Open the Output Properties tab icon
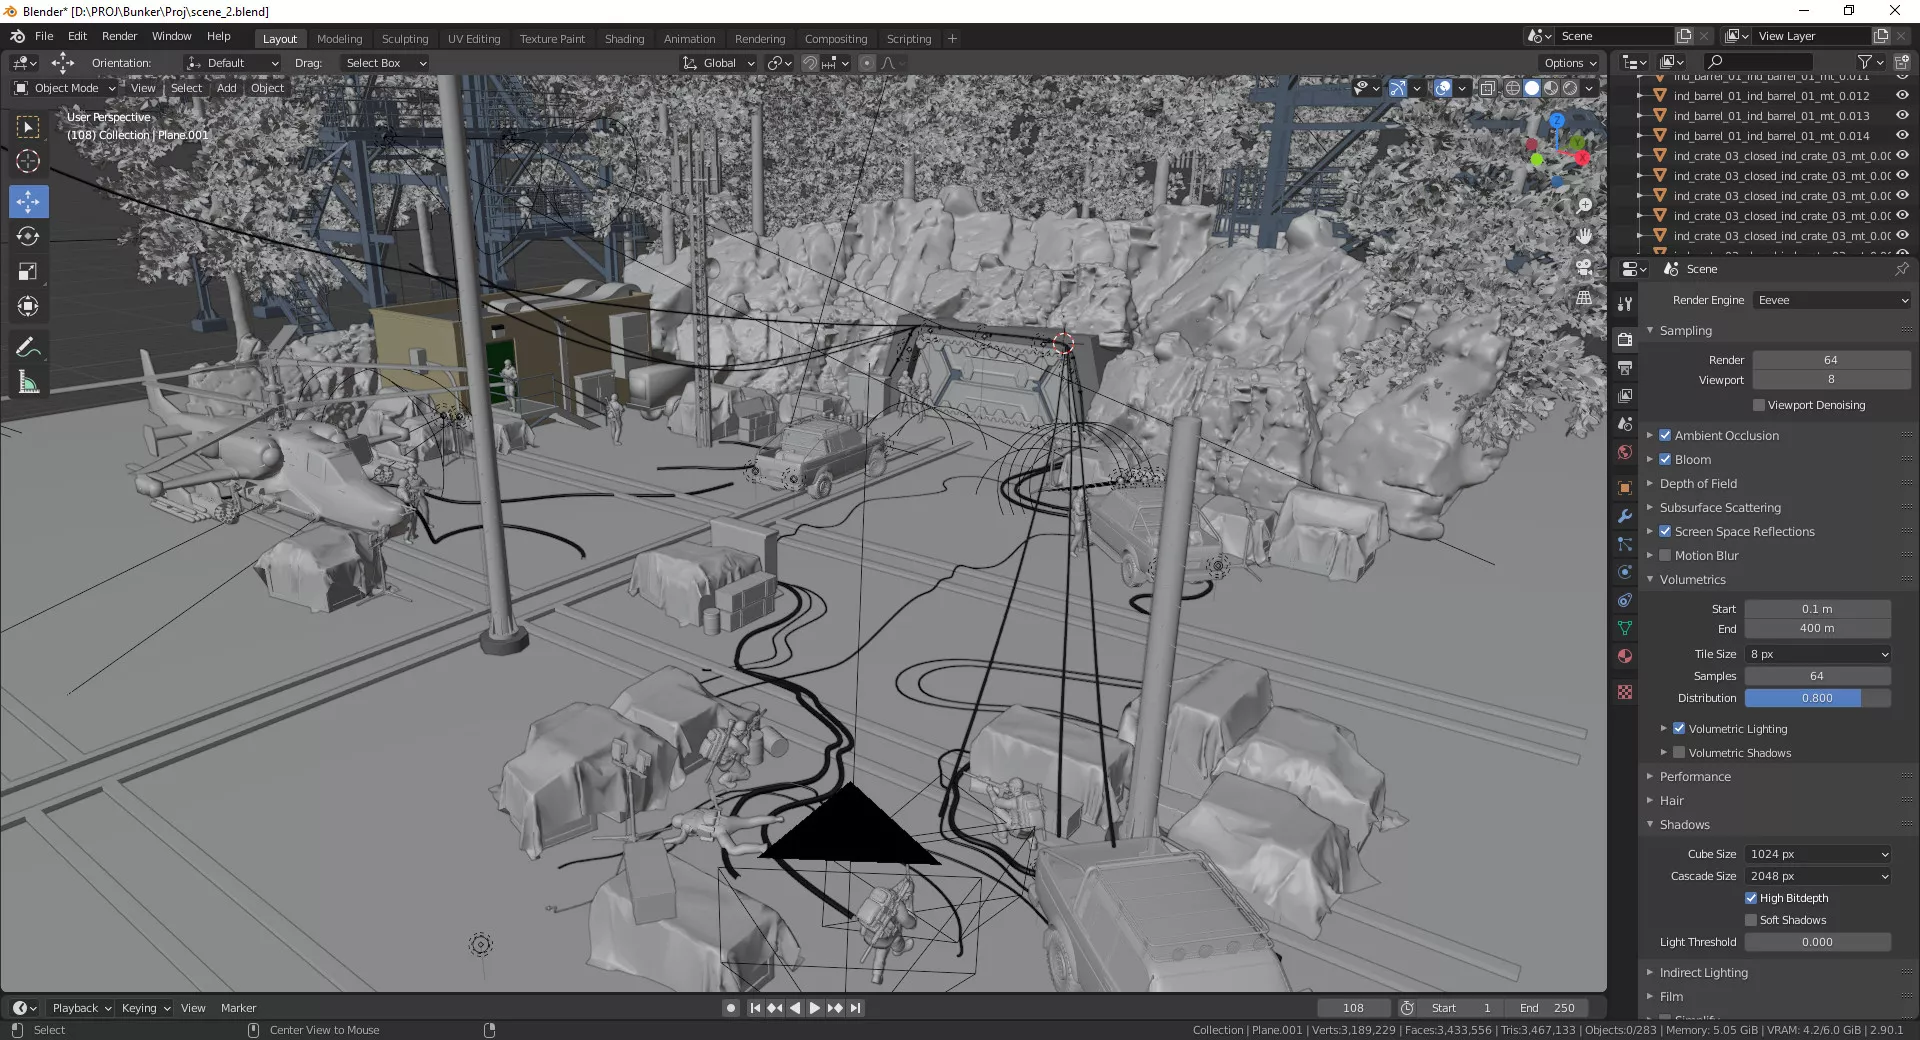This screenshot has width=1920, height=1040. (x=1625, y=368)
